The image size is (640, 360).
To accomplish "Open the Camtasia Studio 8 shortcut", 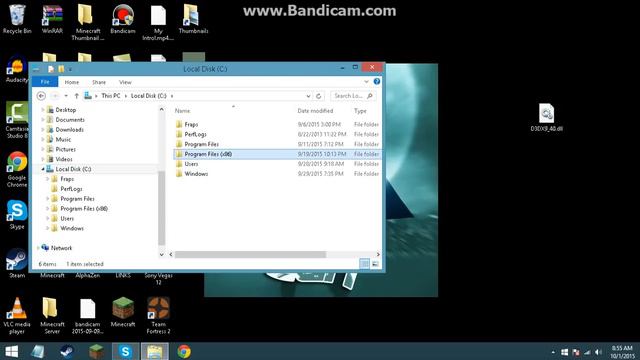I will 17,120.
